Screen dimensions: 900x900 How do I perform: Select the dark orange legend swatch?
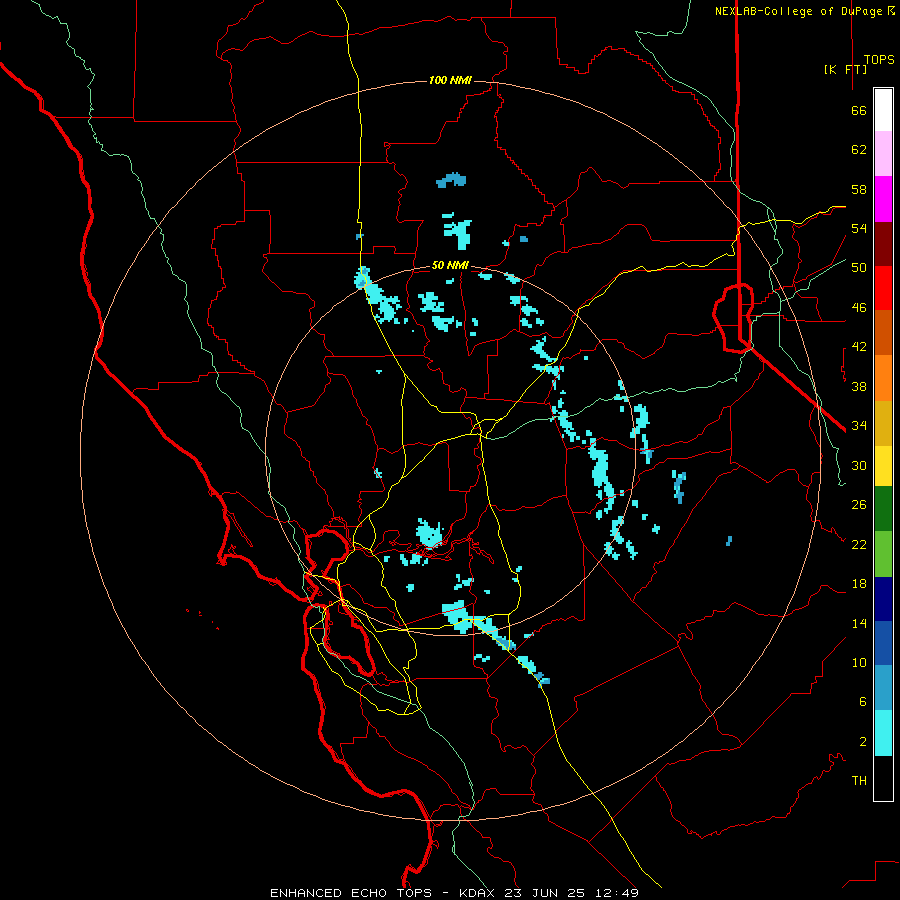pos(883,333)
